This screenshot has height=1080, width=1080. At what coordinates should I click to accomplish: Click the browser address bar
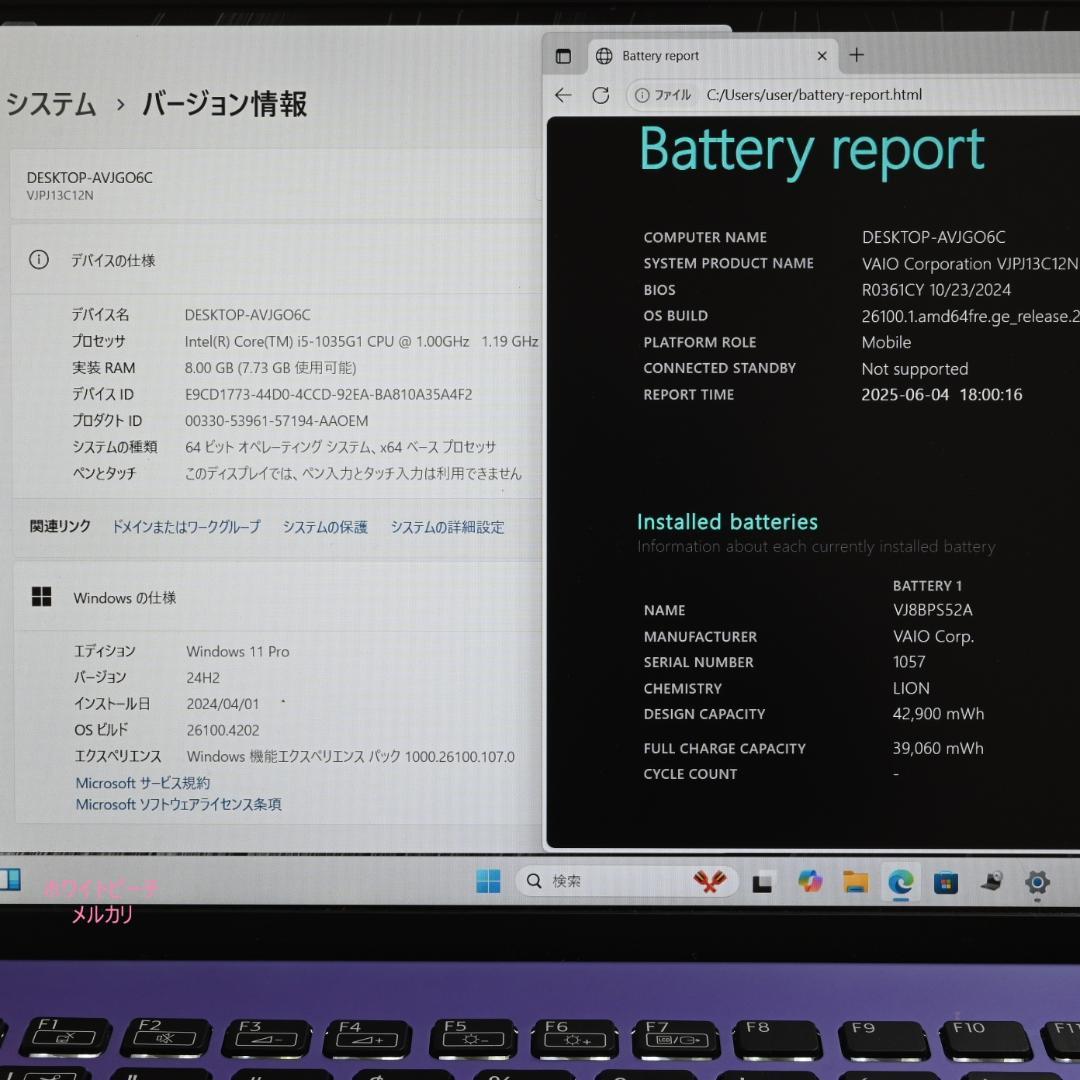pos(815,95)
